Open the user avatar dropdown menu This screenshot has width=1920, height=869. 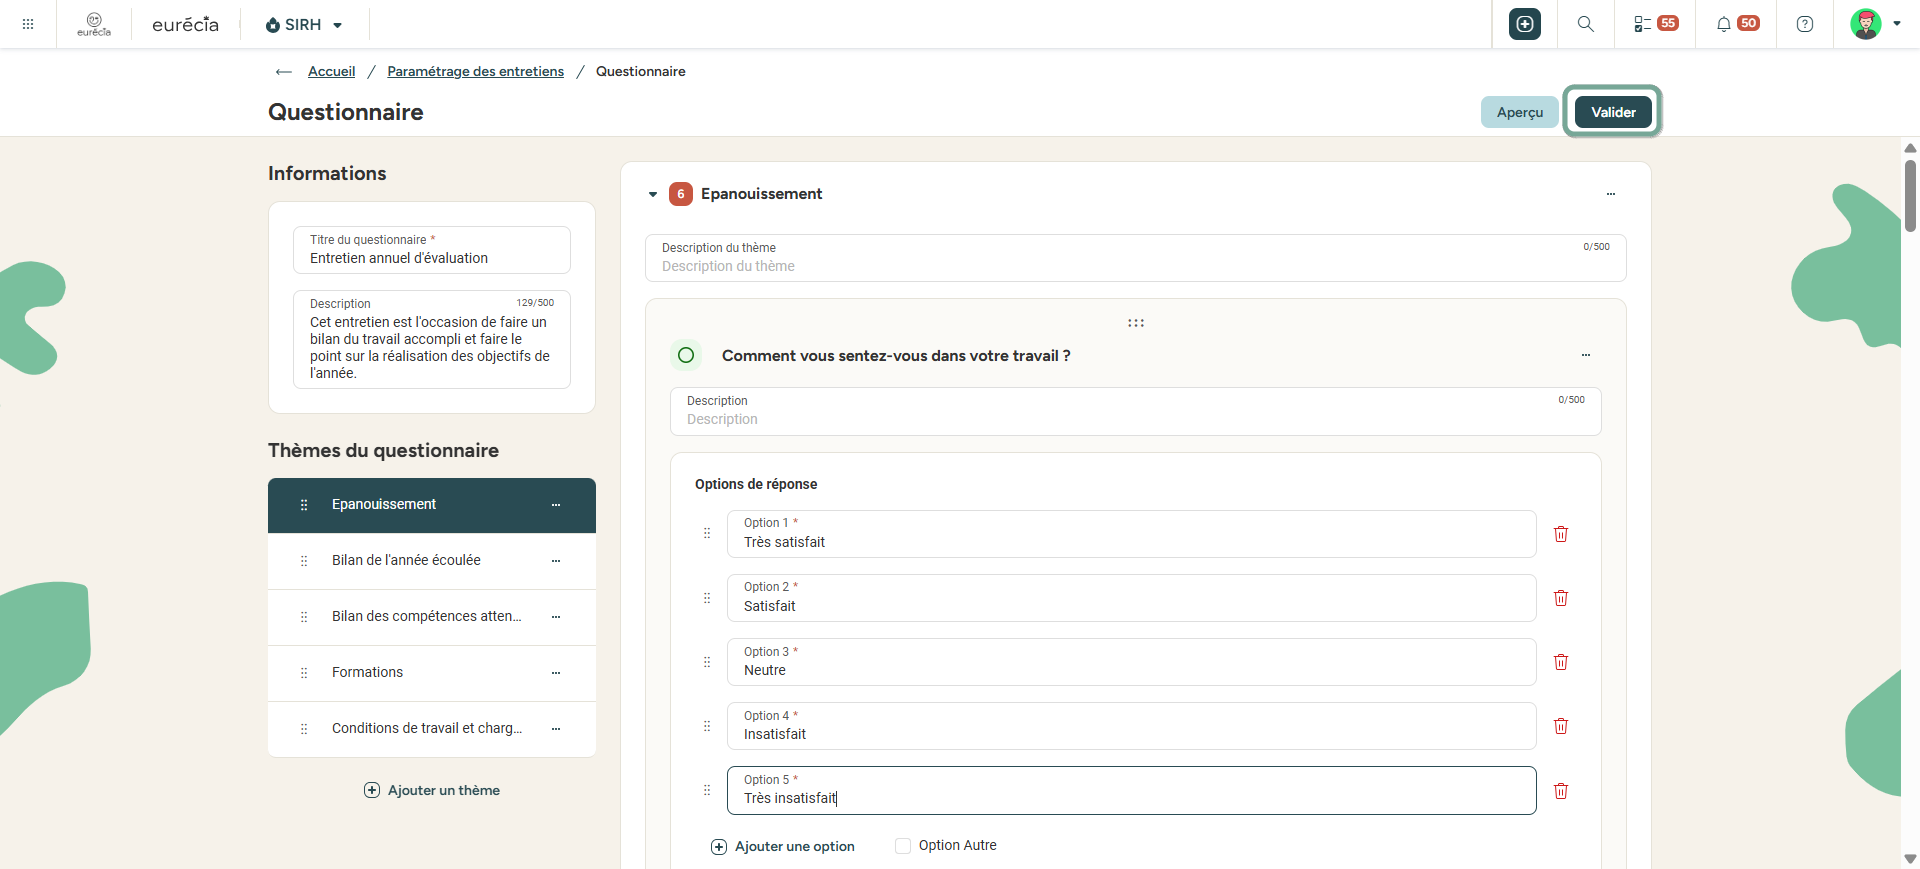tap(1875, 24)
